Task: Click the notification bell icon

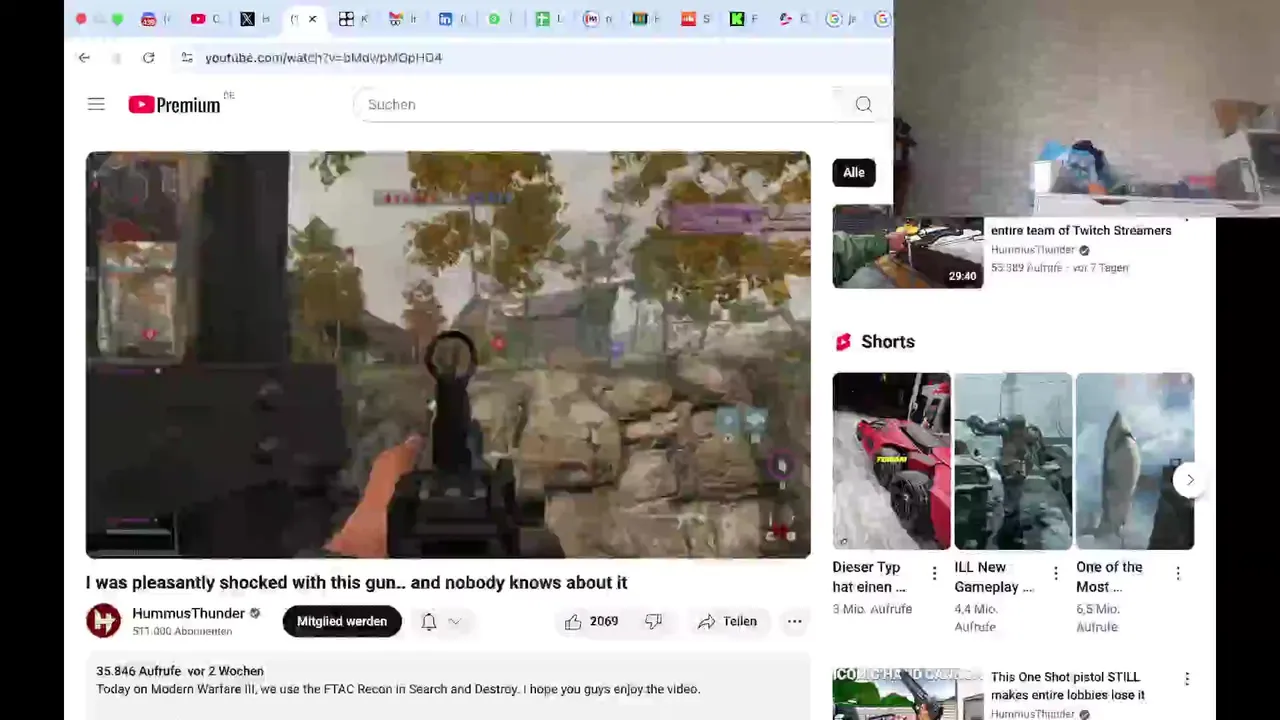Action: click(x=428, y=622)
